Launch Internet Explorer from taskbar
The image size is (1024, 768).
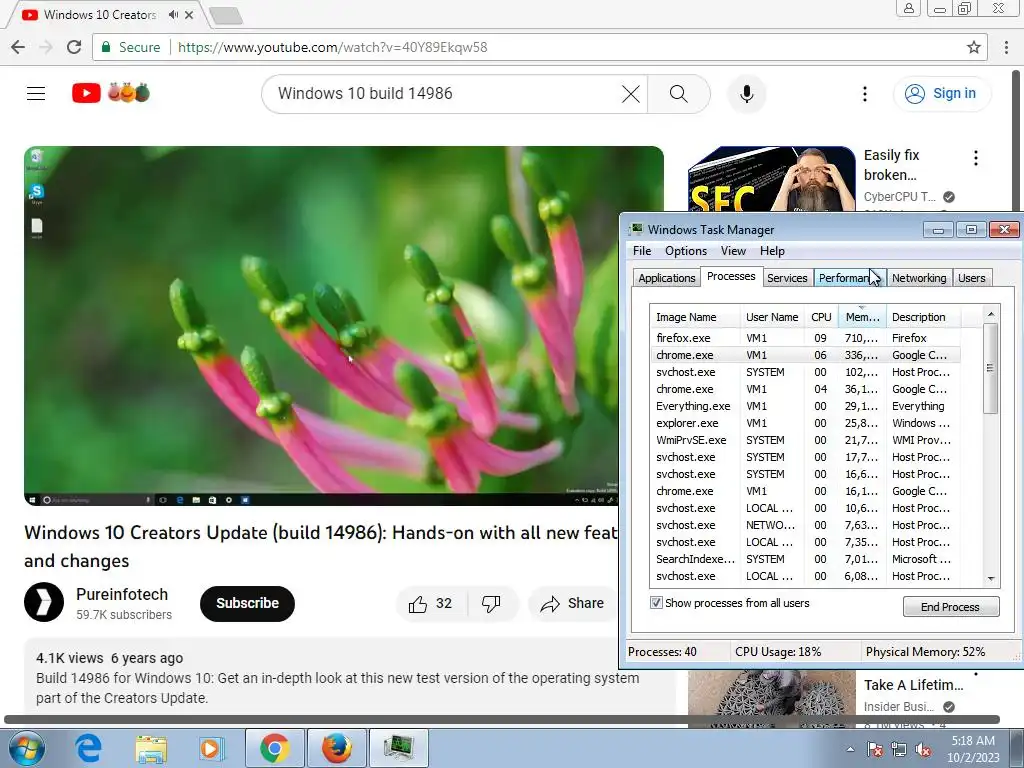point(89,748)
